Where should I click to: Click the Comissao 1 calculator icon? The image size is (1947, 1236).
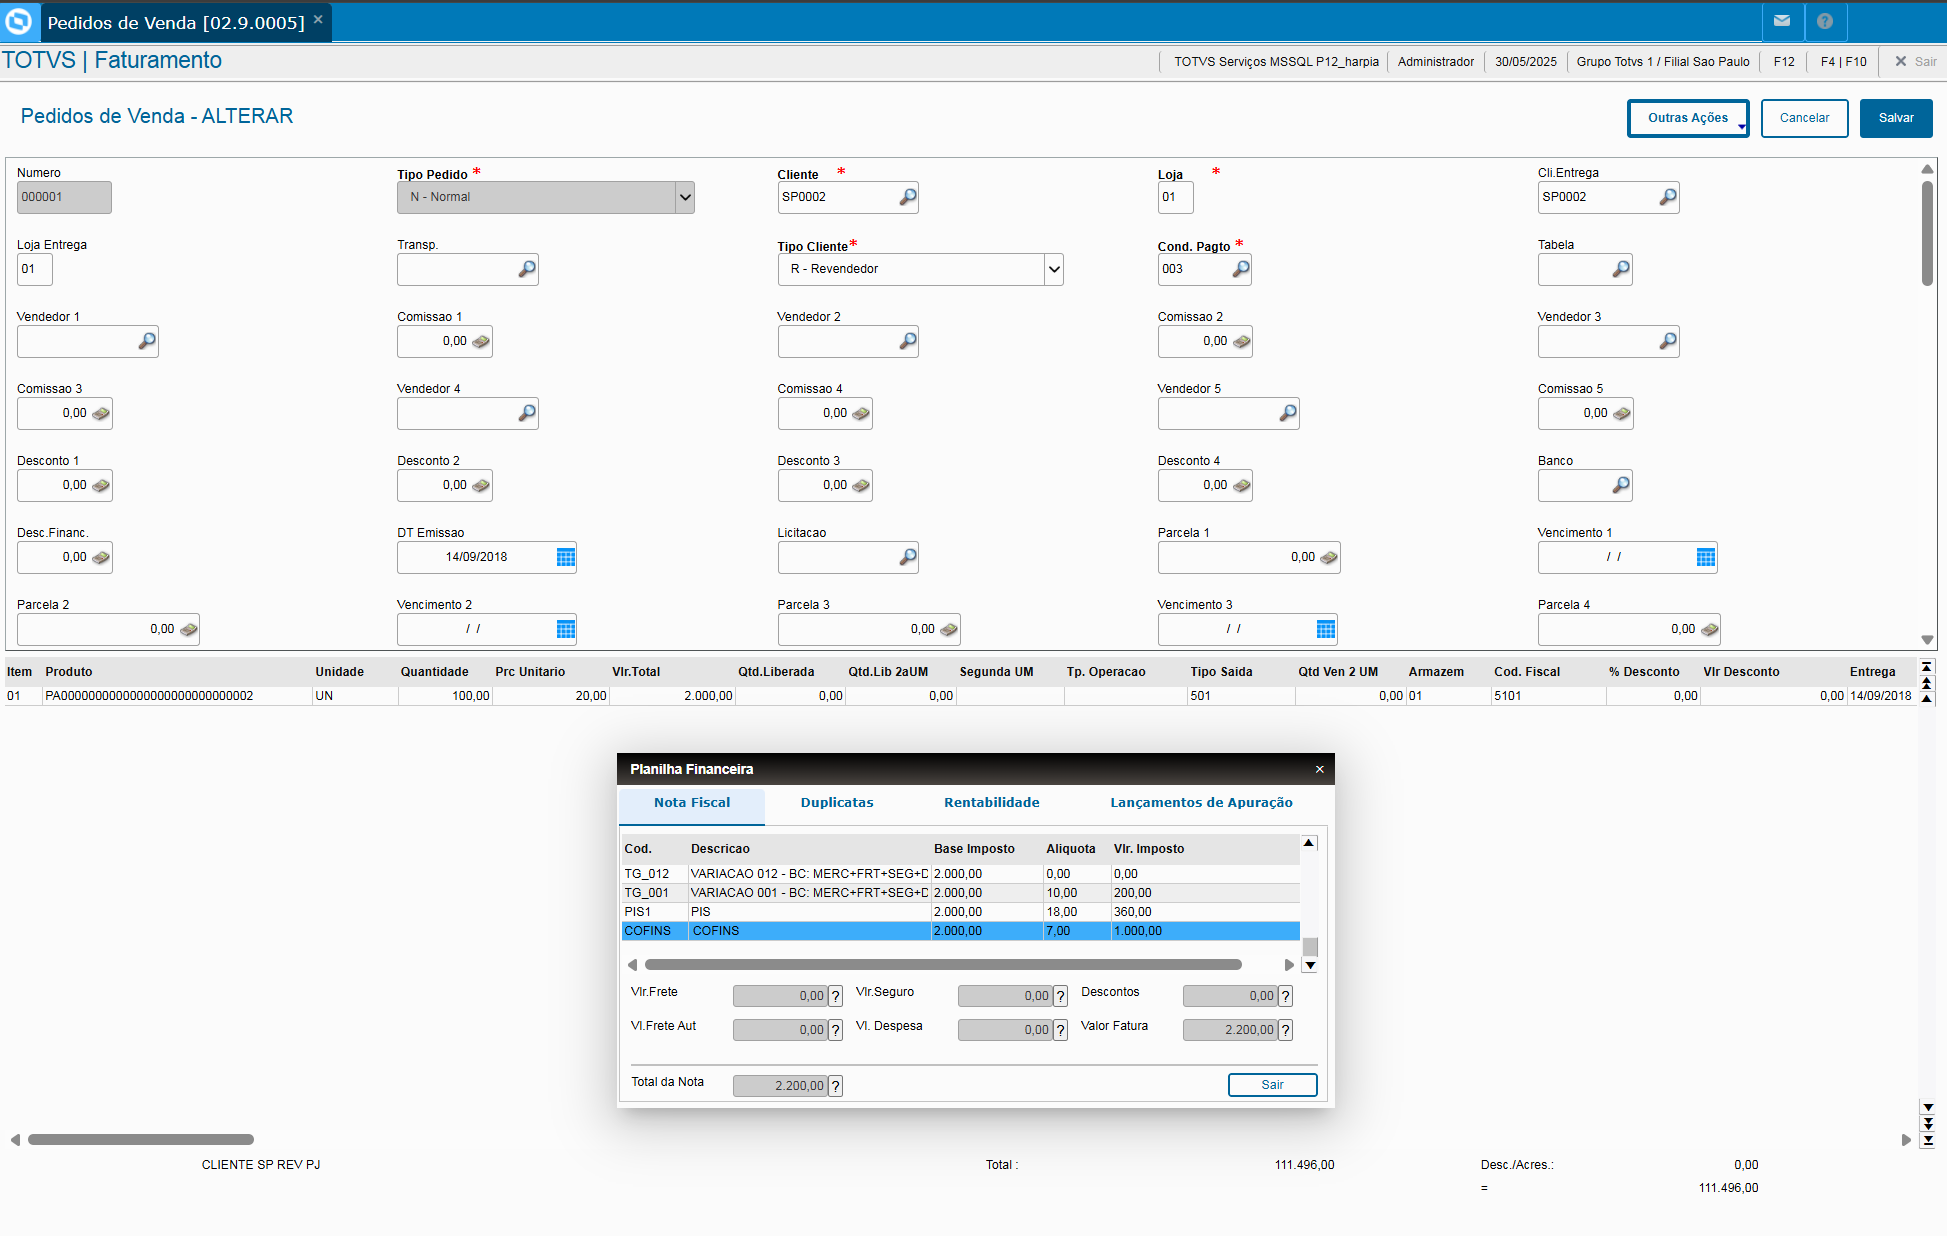[481, 341]
